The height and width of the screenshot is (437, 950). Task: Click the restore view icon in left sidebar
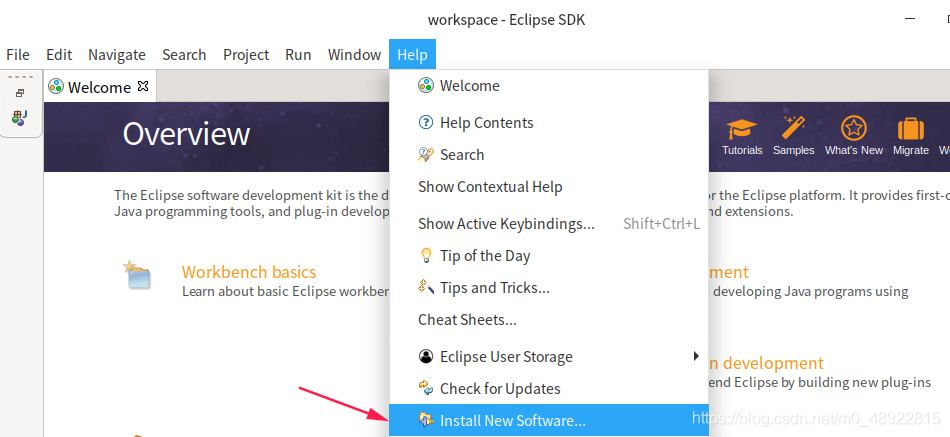pos(19,93)
